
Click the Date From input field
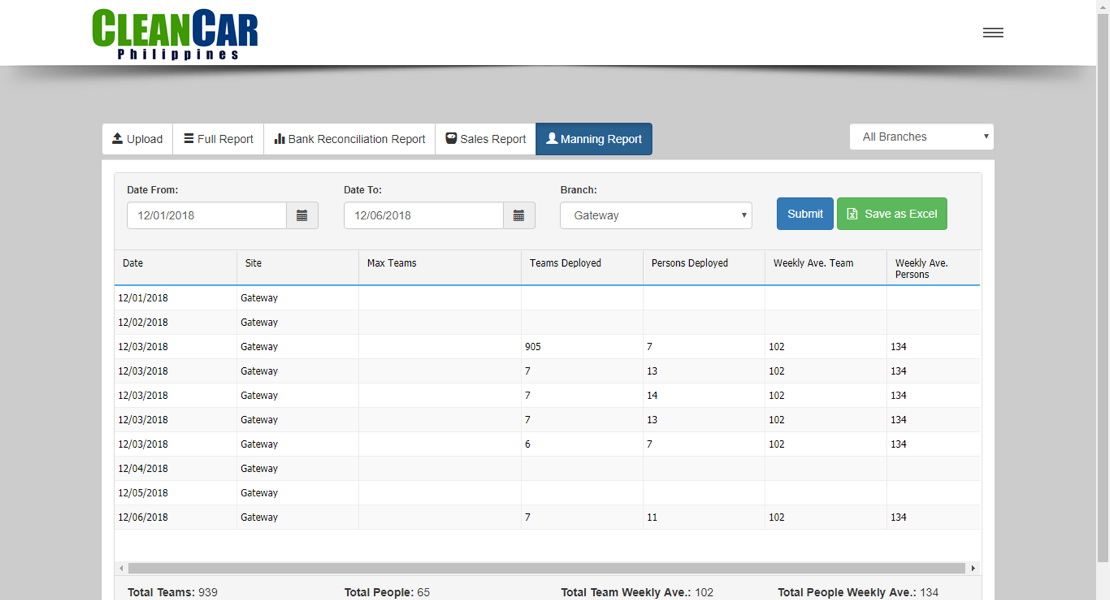point(205,214)
